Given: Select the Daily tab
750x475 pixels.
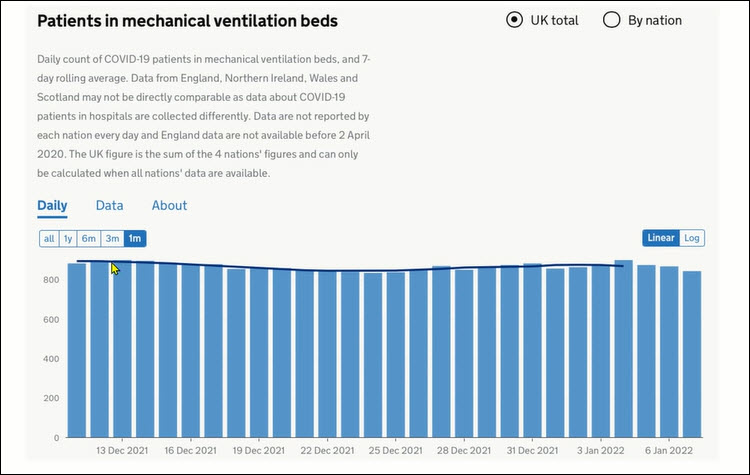Looking at the screenshot, I should click(x=52, y=205).
